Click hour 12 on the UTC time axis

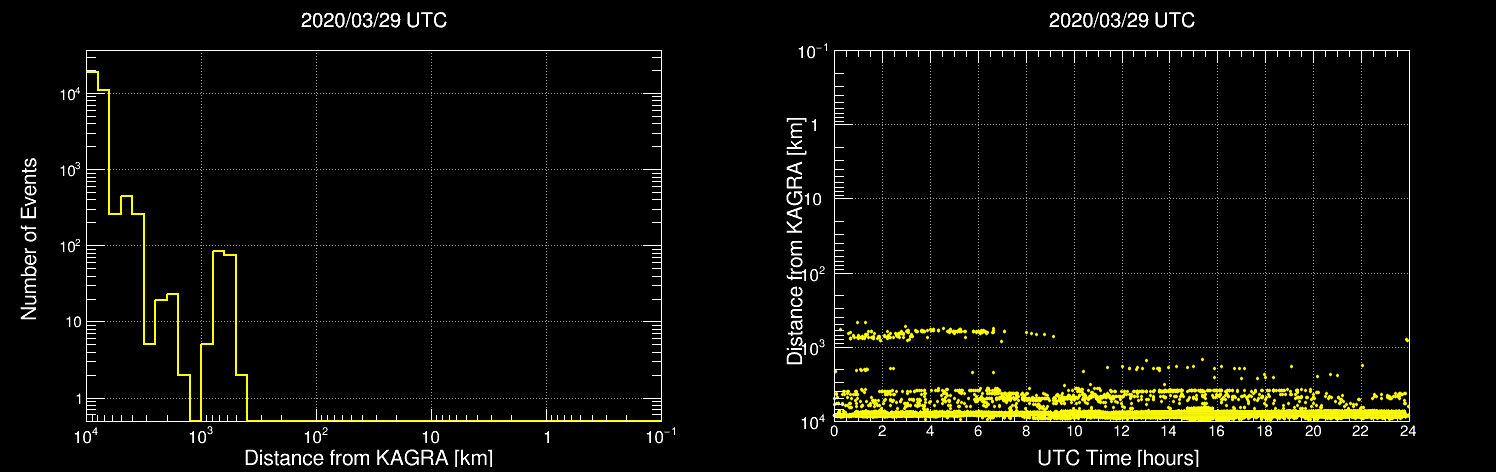point(1122,432)
